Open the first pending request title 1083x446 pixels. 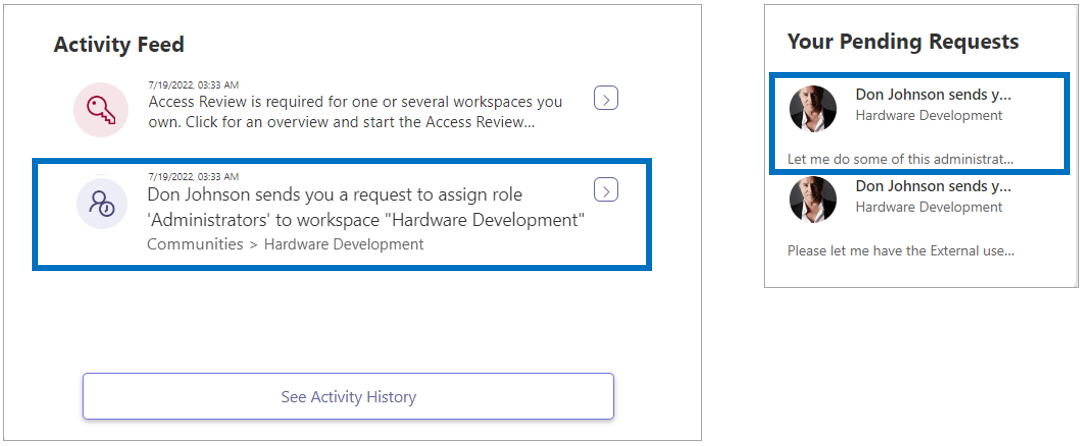click(x=933, y=95)
